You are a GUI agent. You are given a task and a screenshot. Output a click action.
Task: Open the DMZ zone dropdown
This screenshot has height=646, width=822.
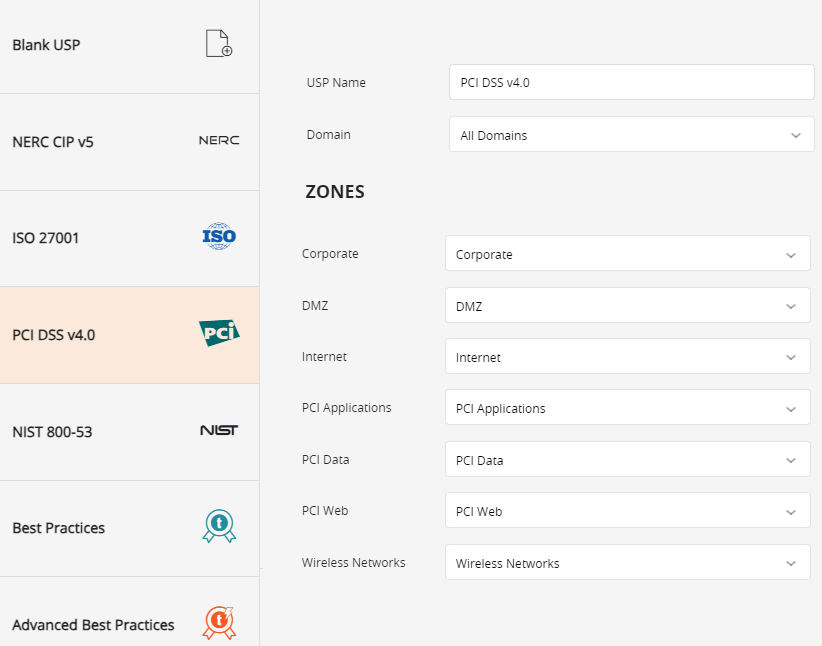(x=627, y=306)
